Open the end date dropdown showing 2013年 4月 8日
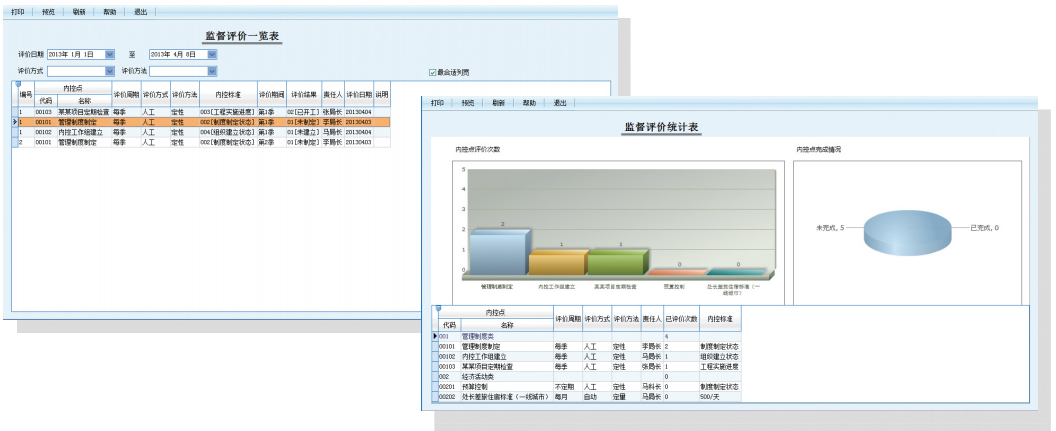The height and width of the screenshot is (431, 1056). [212, 54]
